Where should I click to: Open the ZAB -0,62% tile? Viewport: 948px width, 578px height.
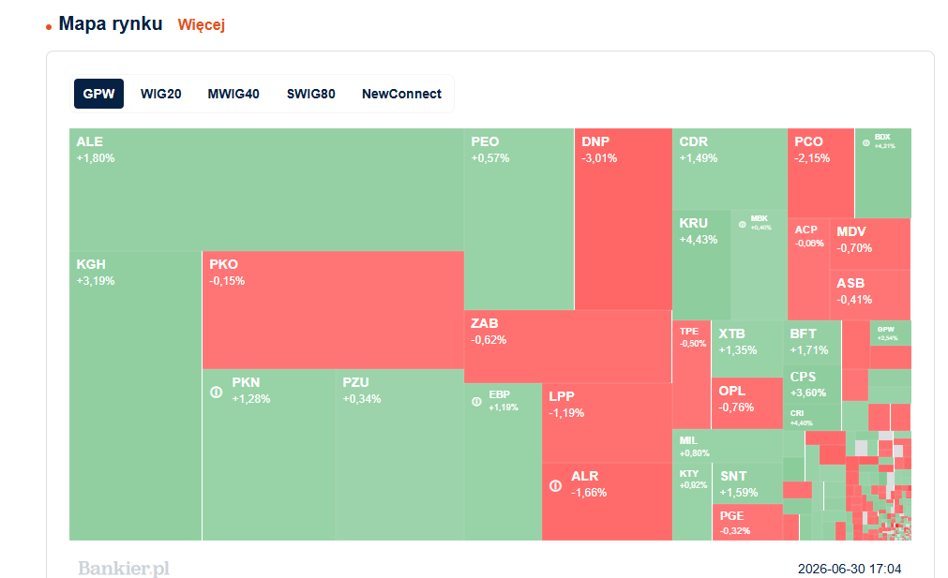pyautogui.click(x=568, y=346)
